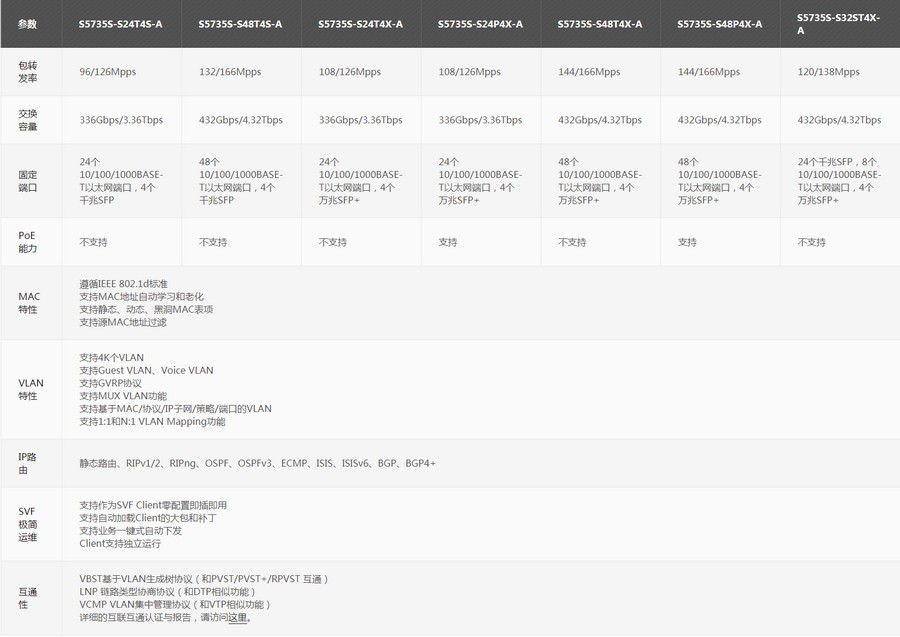Click the 固定端口 row label
900x637 pixels.
[27, 180]
